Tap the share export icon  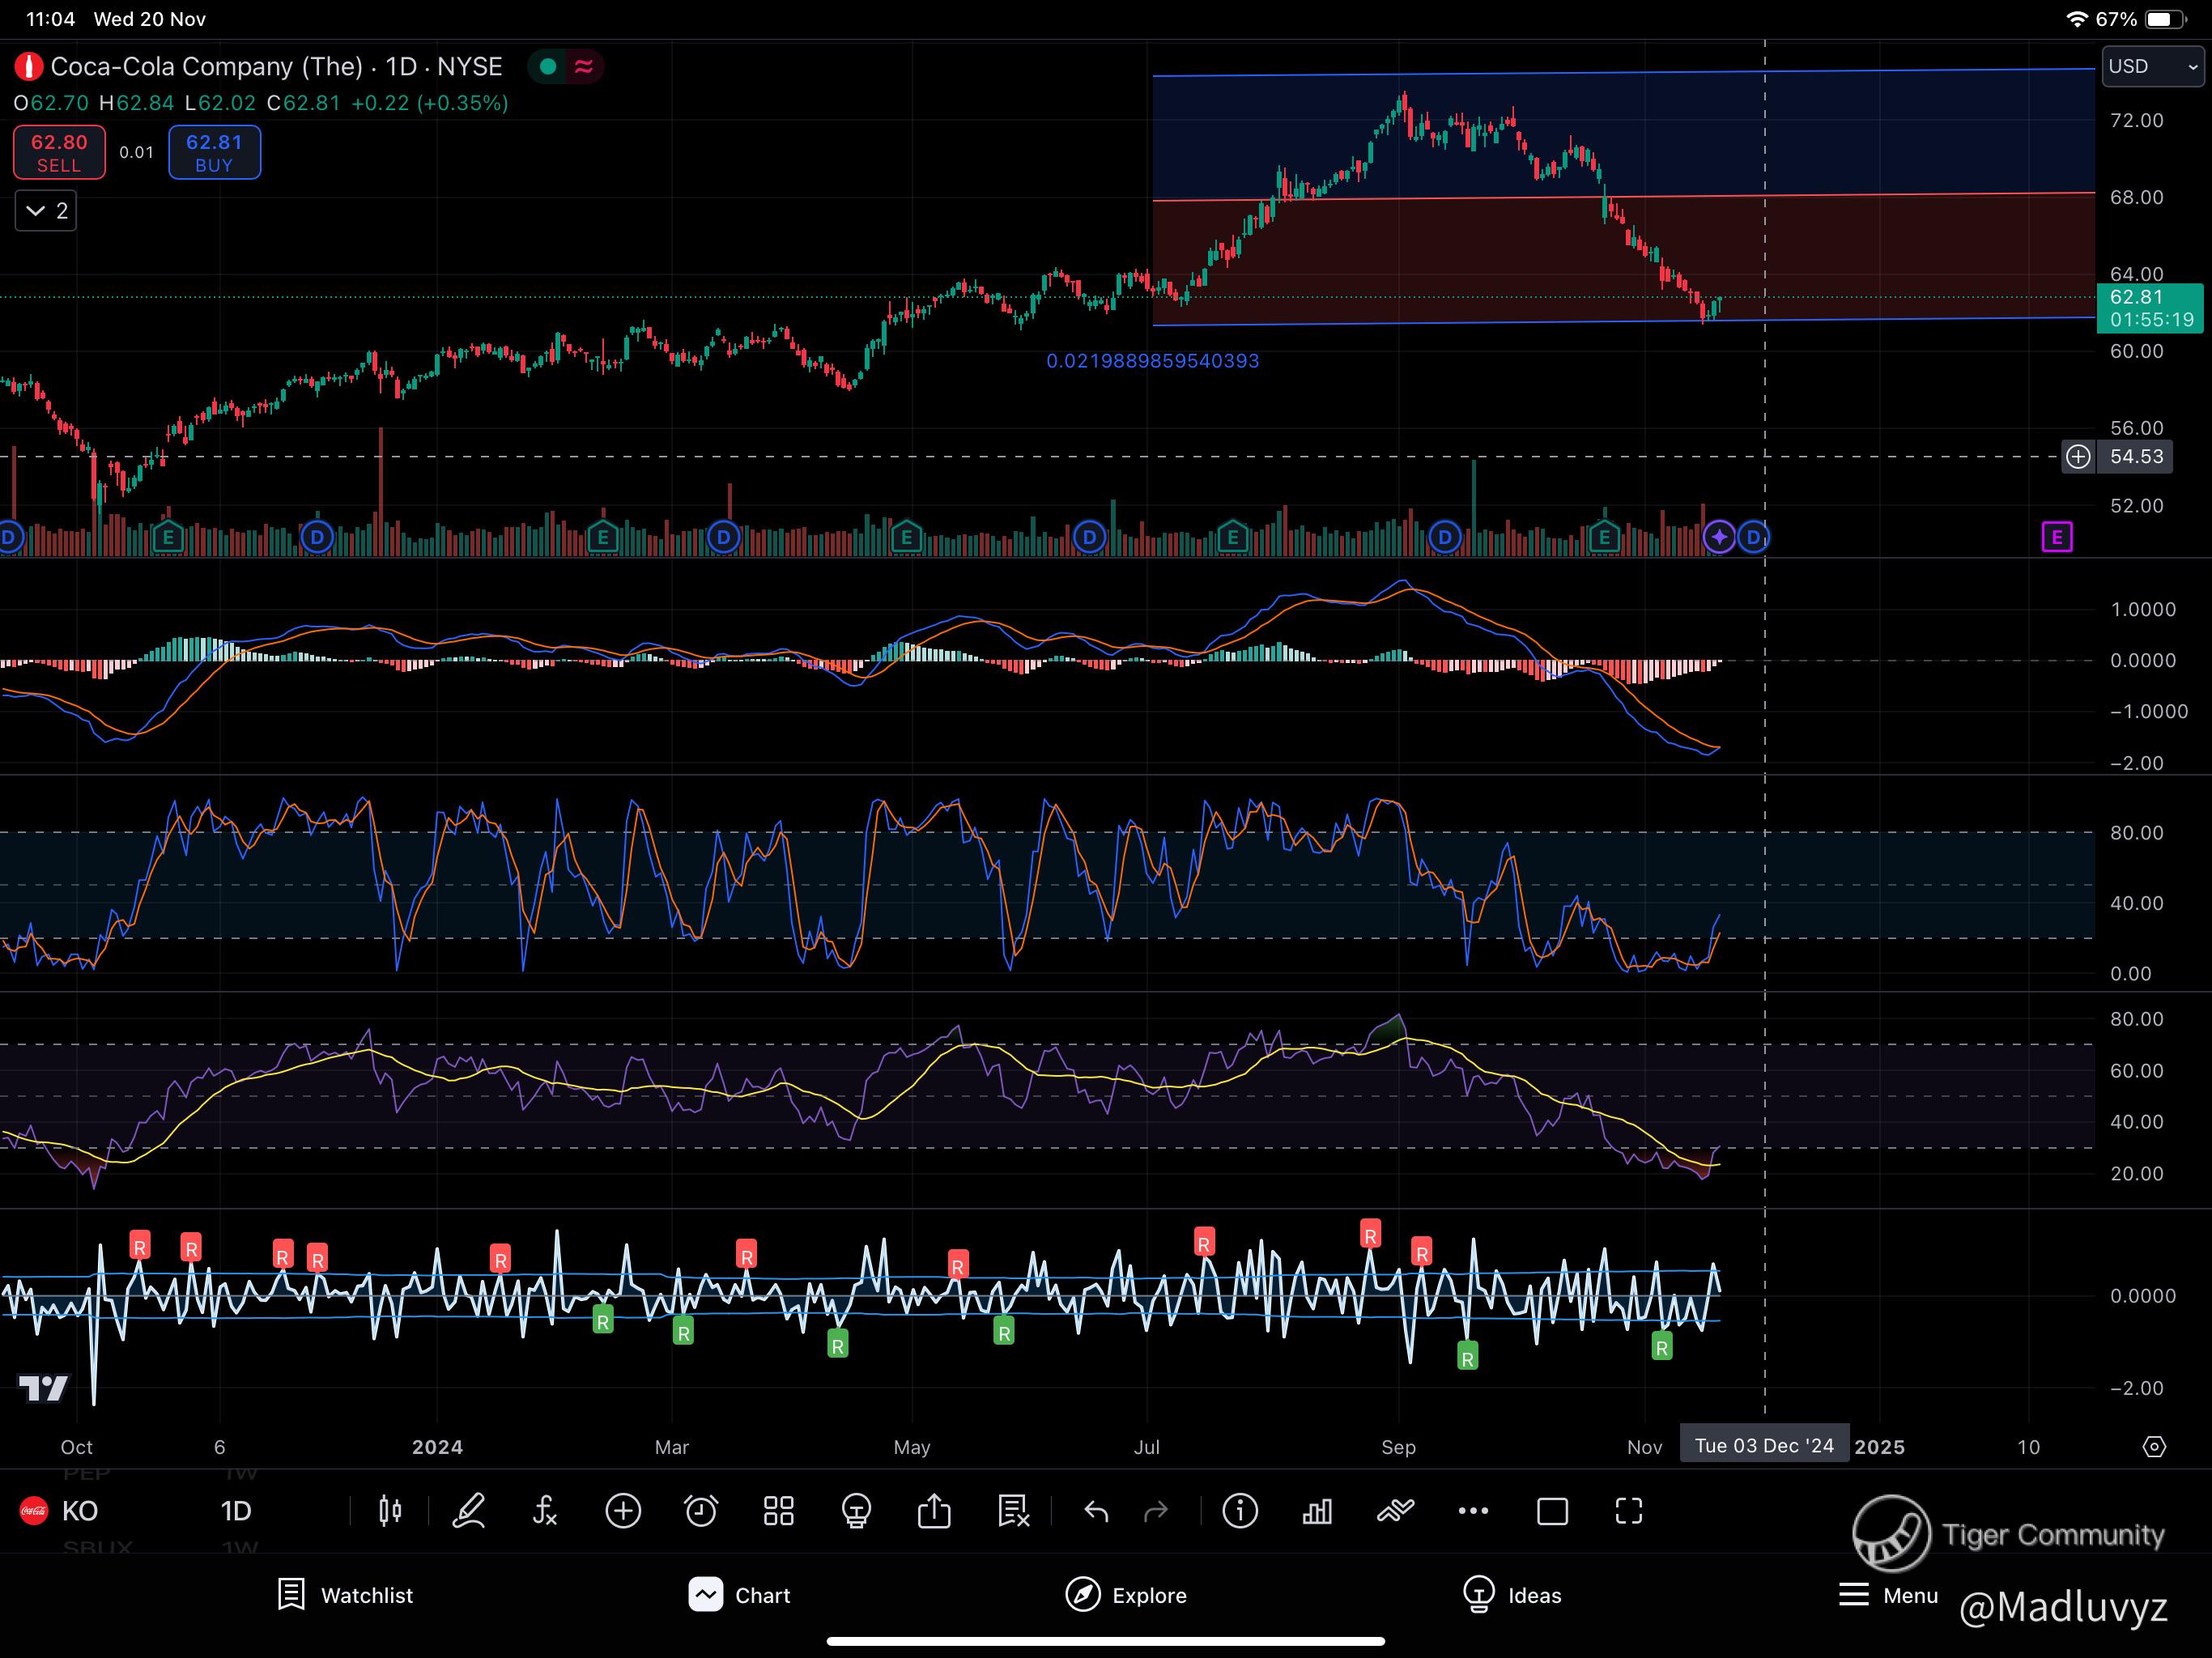point(934,1511)
